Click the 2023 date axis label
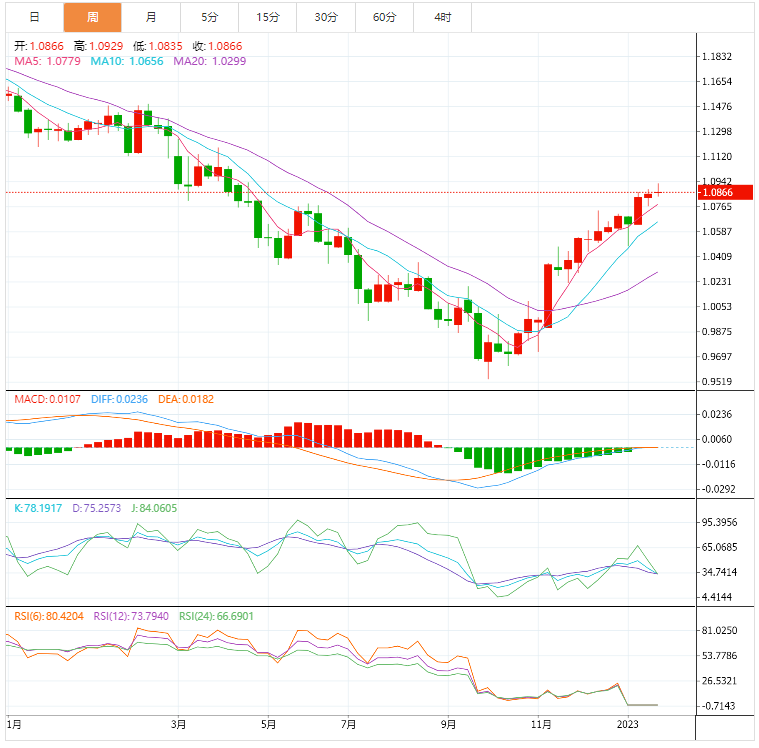The image size is (759, 748). point(628,724)
